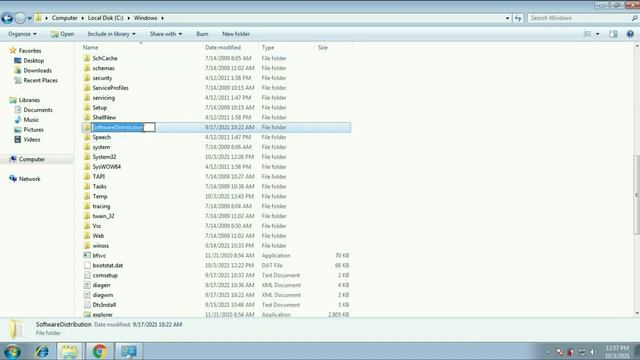
Task: Open the view options dropdown arrow
Action: pyautogui.click(x=598, y=34)
